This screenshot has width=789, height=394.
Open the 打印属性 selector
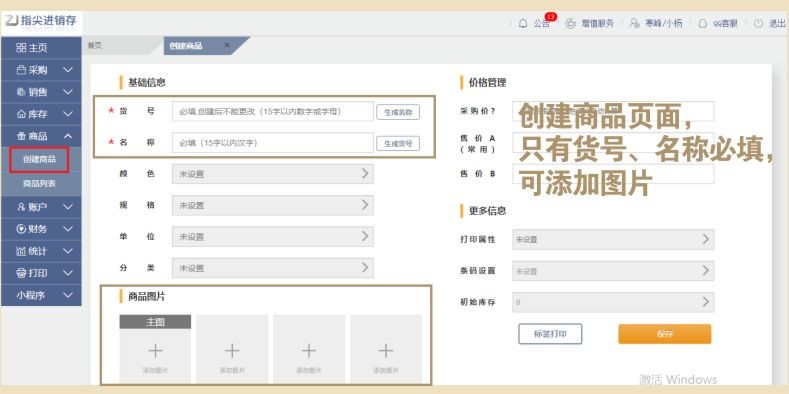coord(613,240)
